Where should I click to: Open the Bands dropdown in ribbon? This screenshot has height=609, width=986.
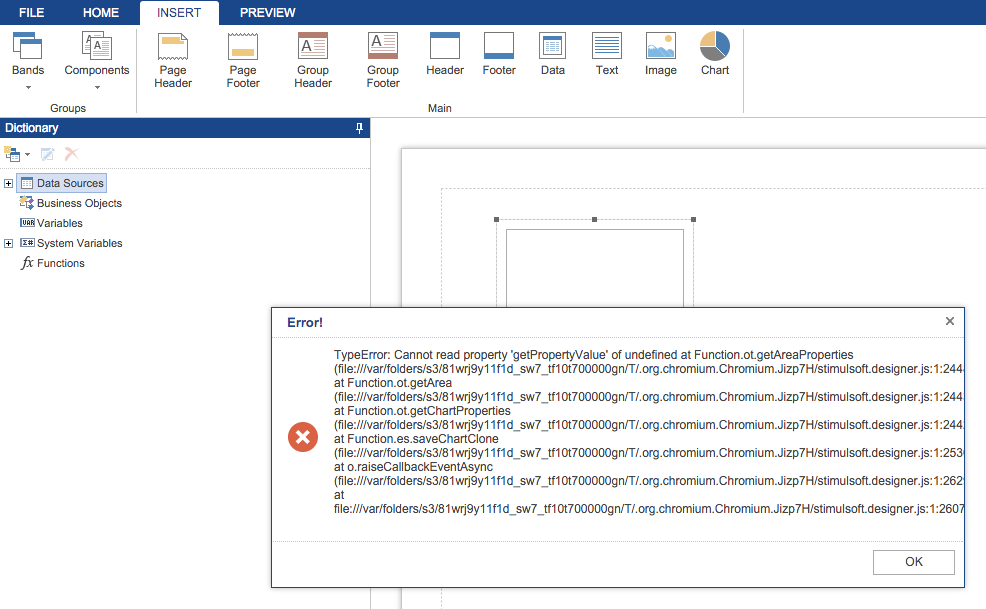28,61
